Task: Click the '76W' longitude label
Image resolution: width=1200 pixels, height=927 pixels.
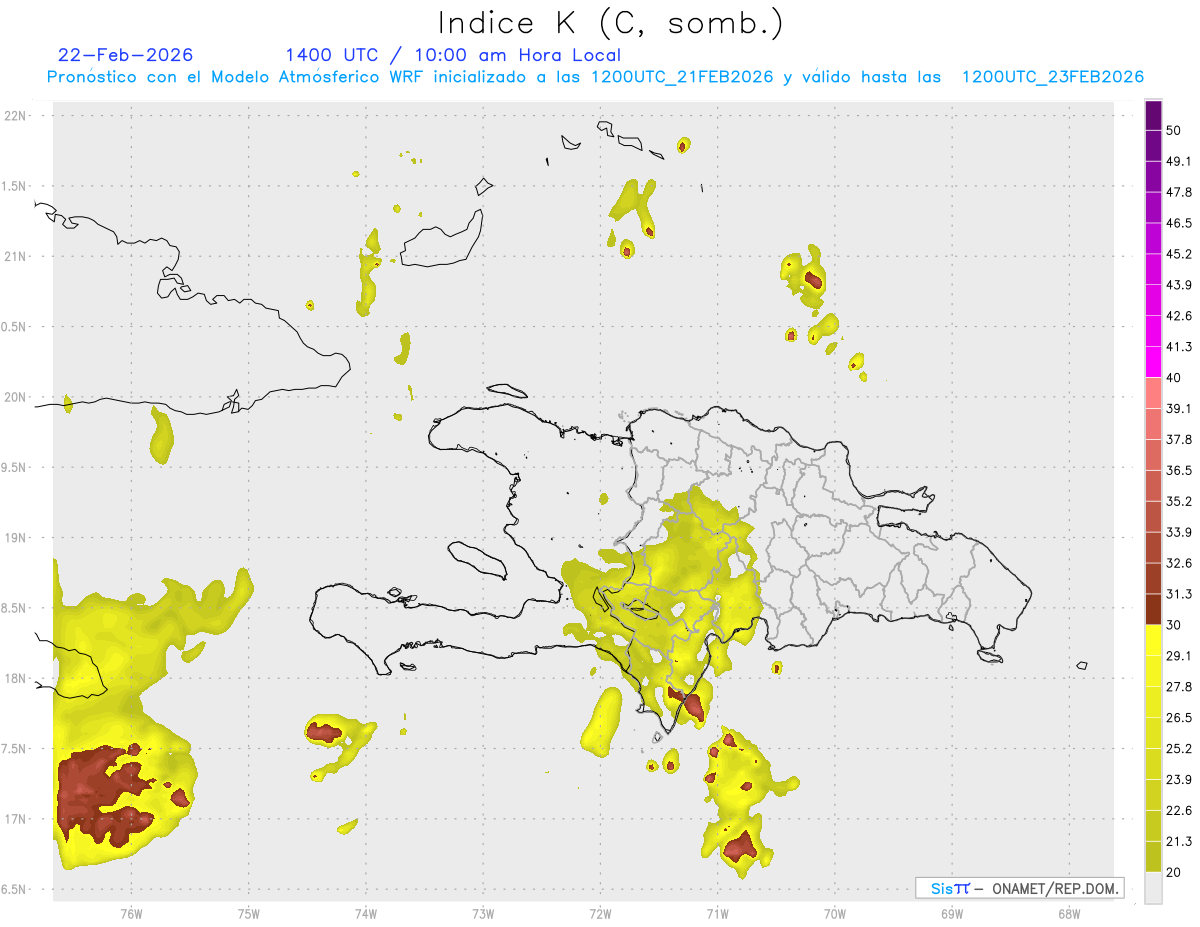Action: coord(131,914)
